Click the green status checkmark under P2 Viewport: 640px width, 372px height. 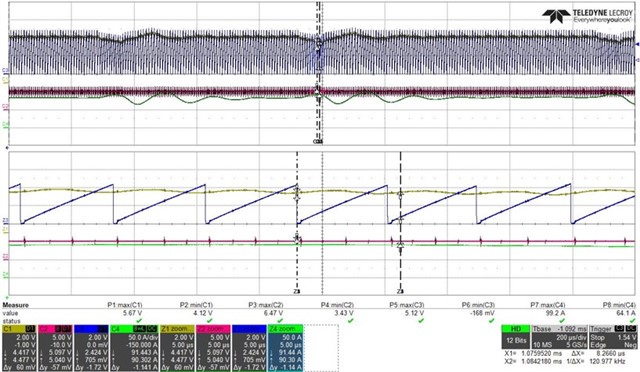tap(209, 321)
